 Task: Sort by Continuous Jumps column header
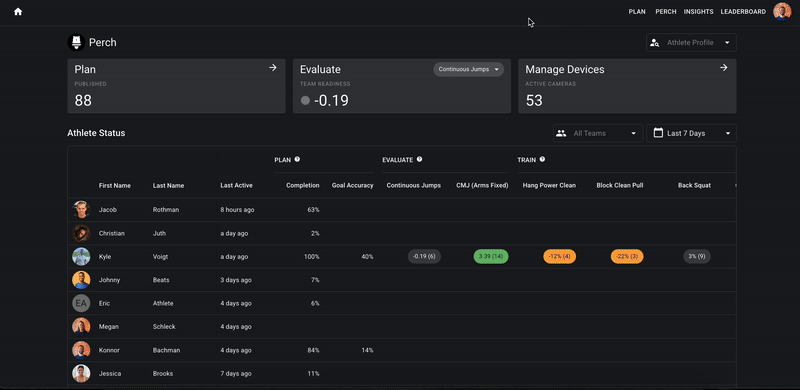[414, 186]
